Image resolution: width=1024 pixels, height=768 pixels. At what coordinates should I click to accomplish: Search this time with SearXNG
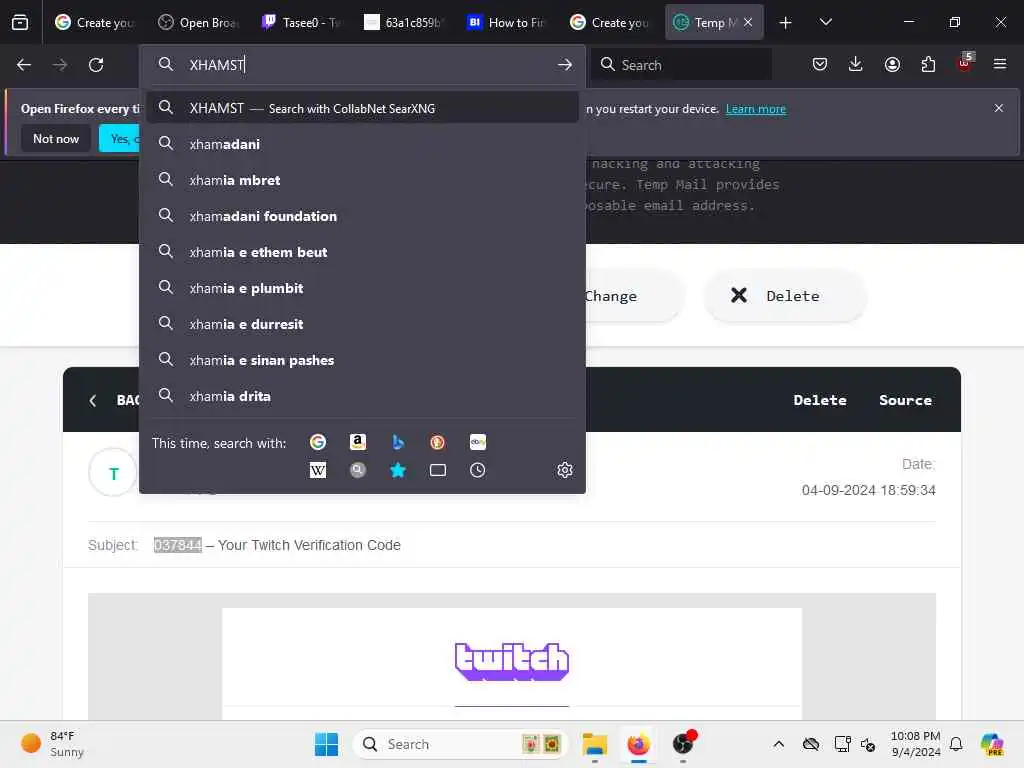pos(358,470)
